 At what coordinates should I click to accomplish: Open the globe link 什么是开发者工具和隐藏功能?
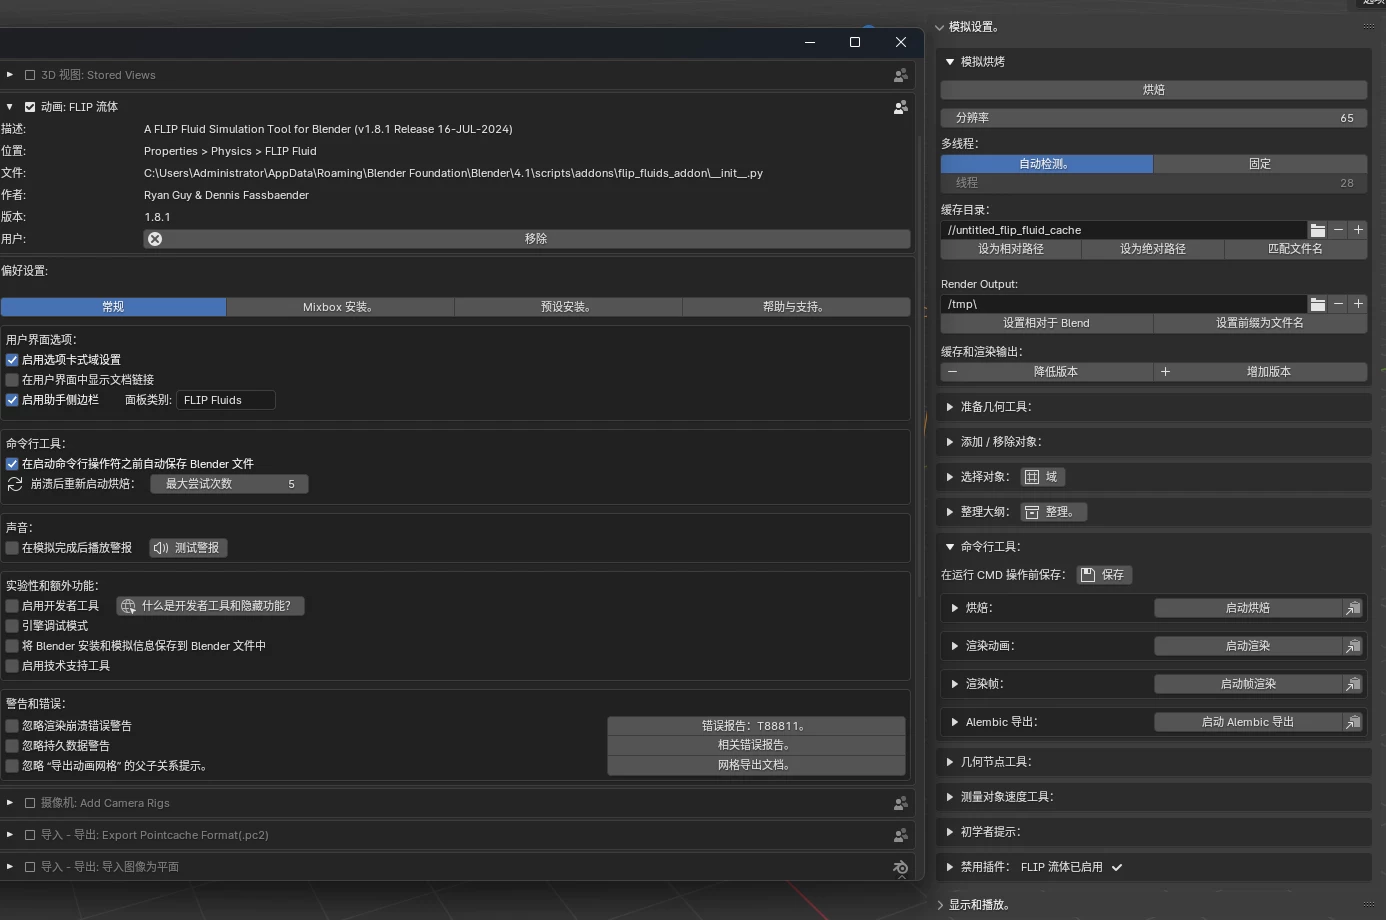[x=210, y=606]
